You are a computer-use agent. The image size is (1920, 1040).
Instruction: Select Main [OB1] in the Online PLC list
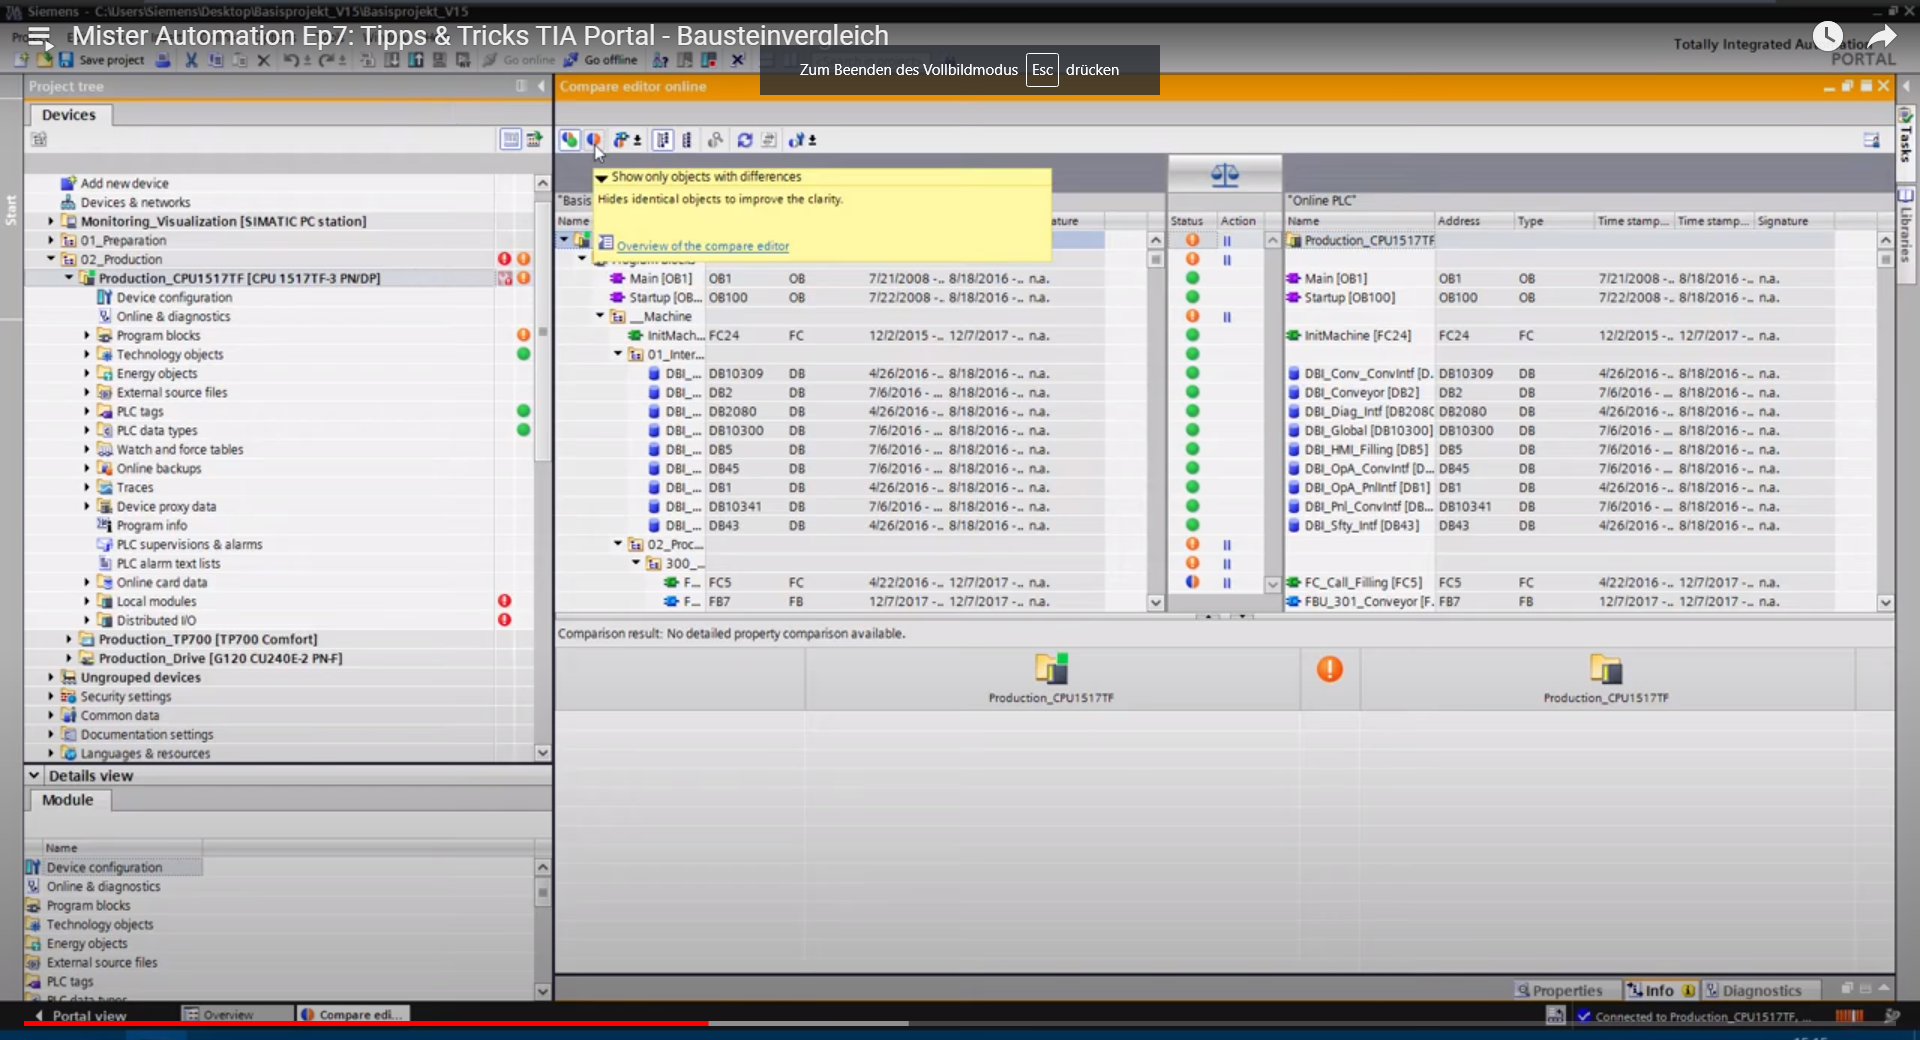1334,279
